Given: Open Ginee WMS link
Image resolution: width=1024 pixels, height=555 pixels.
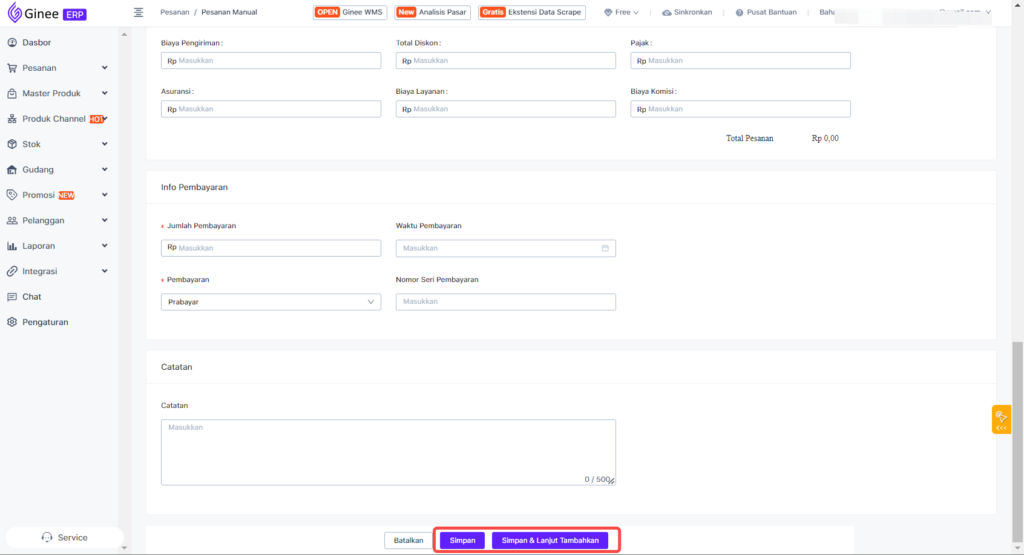Looking at the screenshot, I should coord(350,12).
